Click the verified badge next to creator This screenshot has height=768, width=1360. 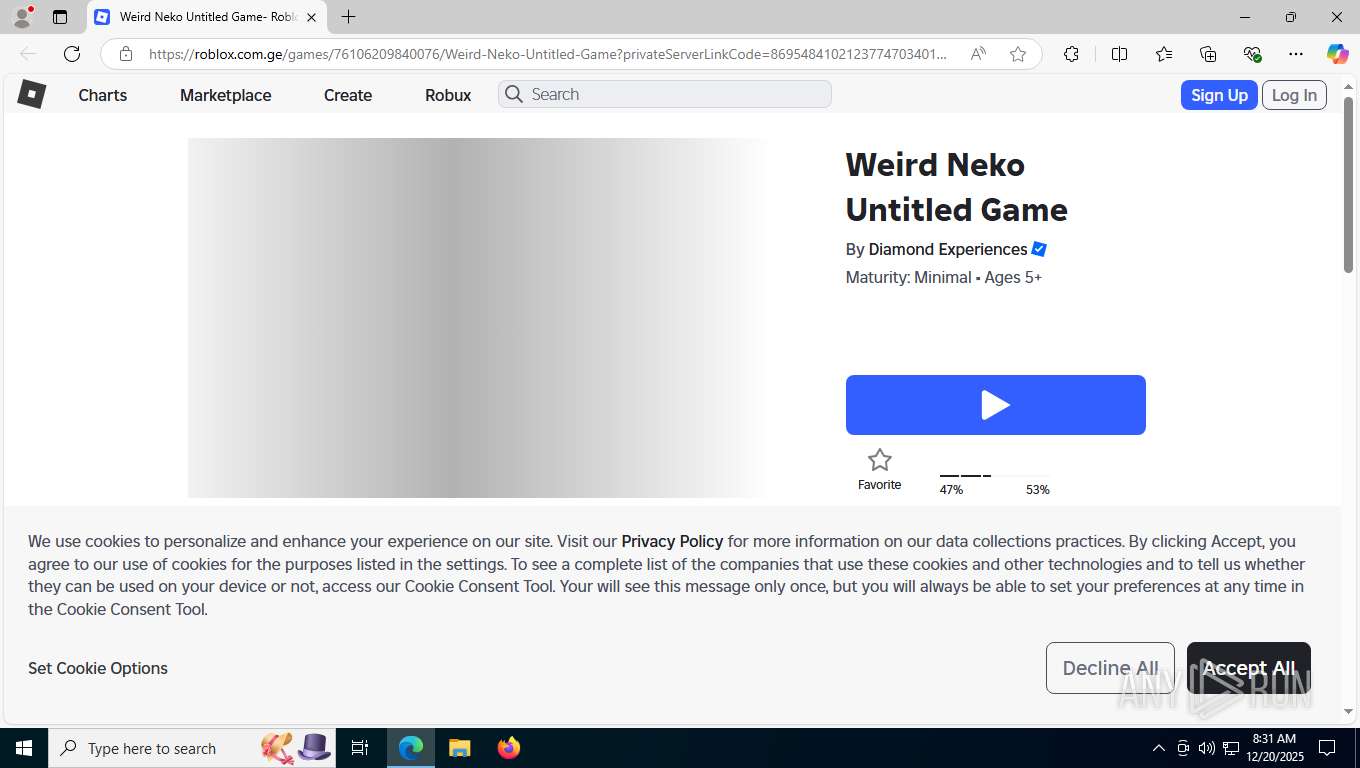coord(1039,249)
